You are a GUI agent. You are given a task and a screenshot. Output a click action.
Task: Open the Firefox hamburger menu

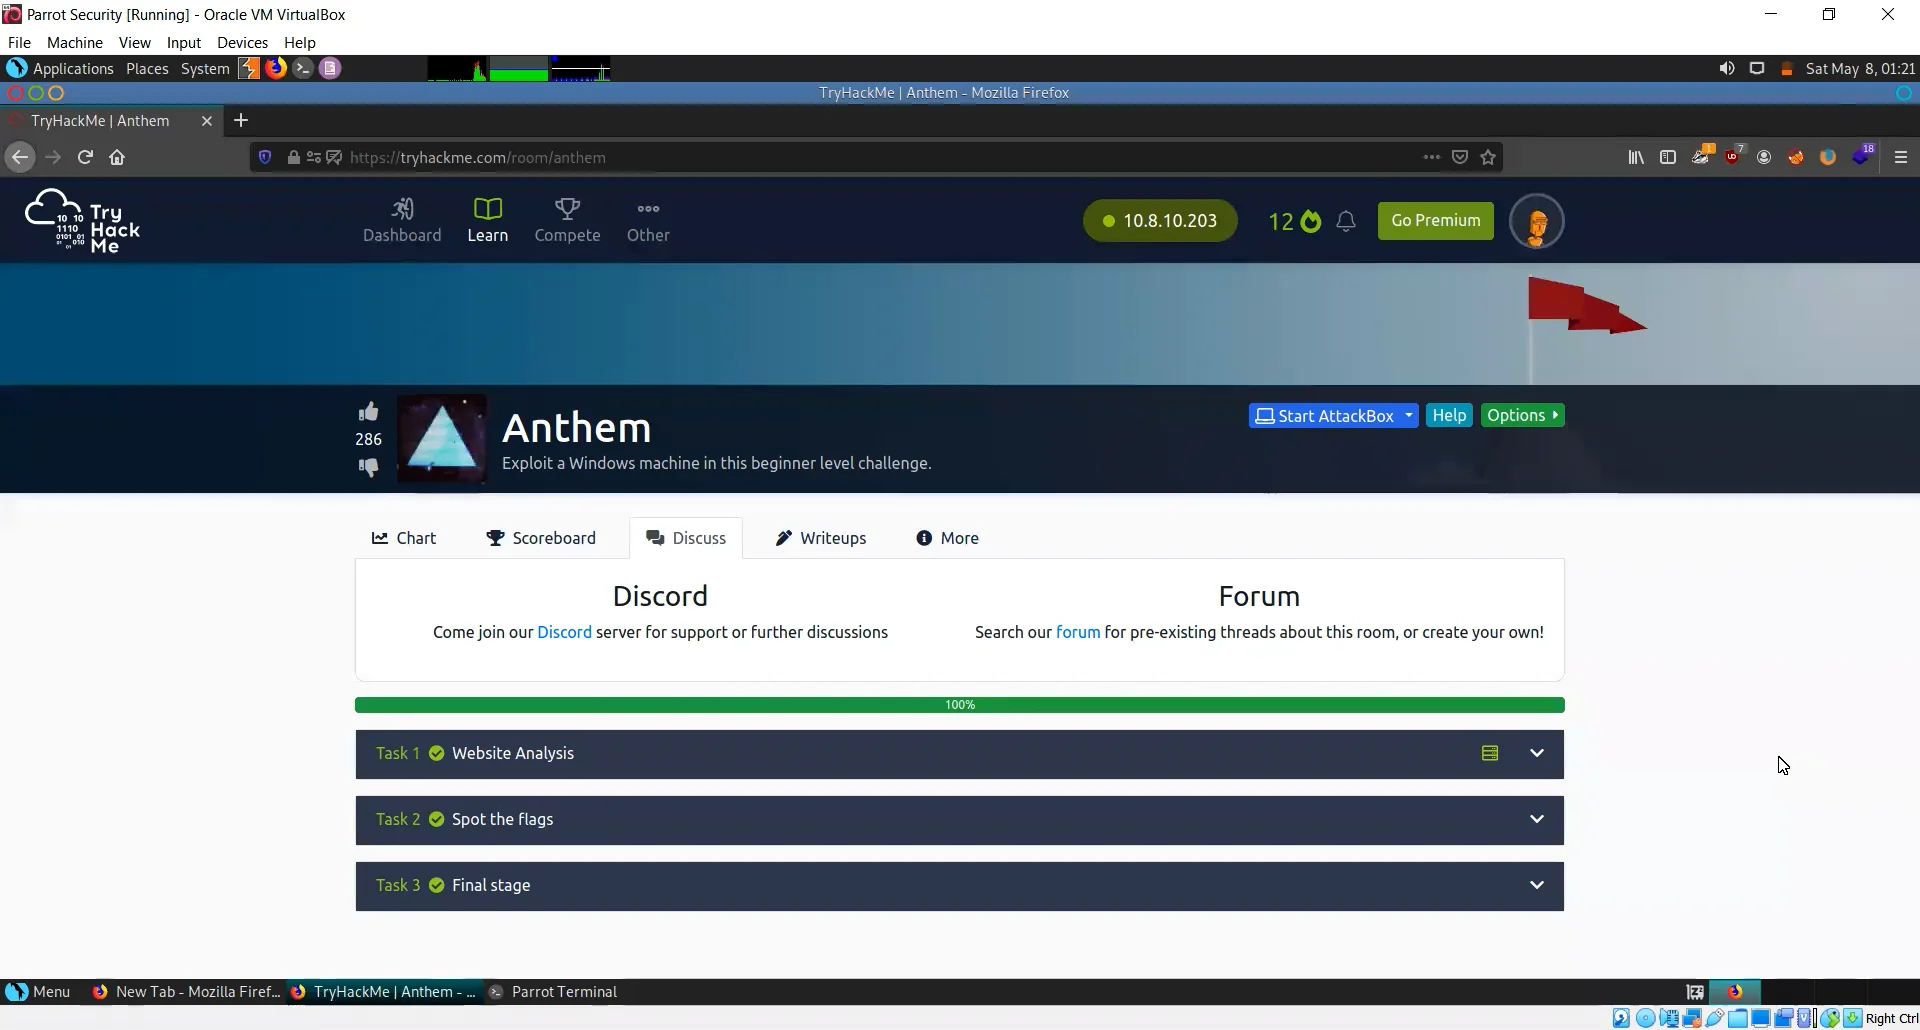coord(1900,157)
